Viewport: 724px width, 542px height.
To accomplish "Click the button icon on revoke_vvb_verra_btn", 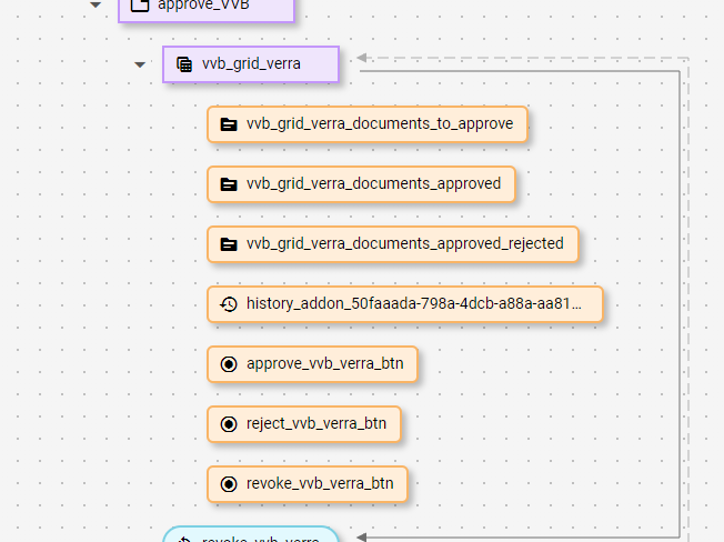I will coord(228,485).
